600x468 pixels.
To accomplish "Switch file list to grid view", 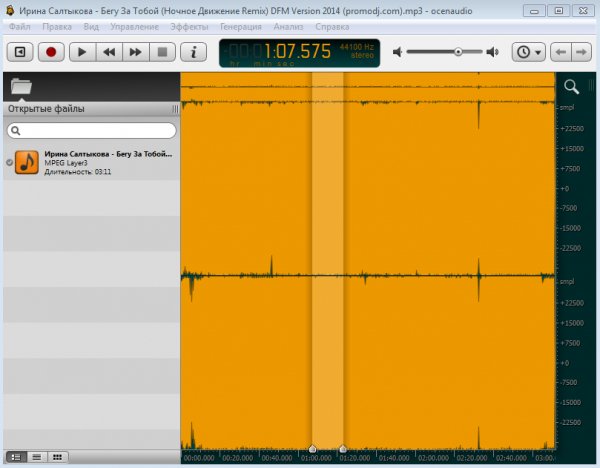I will point(57,457).
